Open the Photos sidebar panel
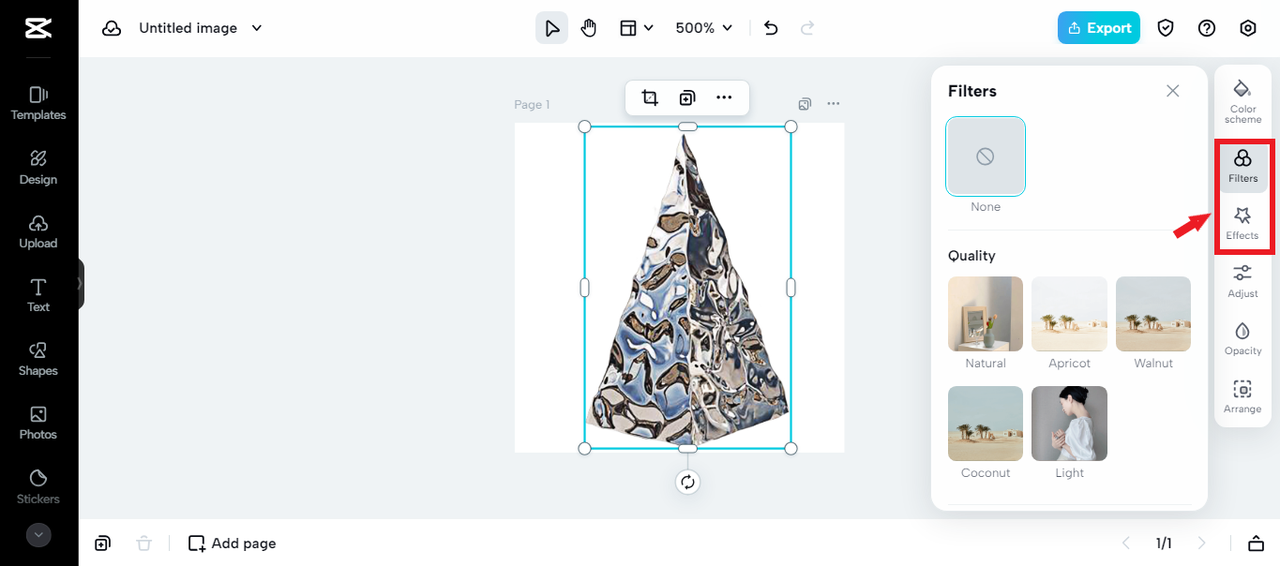This screenshot has height=566, width=1280. click(38, 423)
